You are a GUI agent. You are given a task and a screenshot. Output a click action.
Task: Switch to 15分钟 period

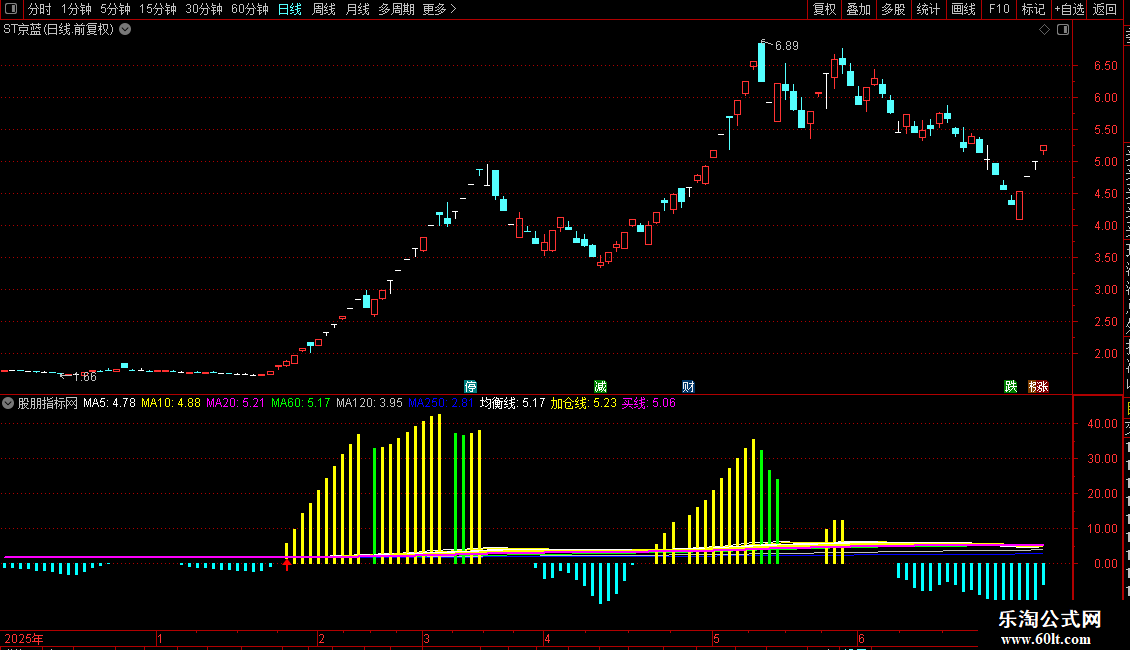(158, 9)
